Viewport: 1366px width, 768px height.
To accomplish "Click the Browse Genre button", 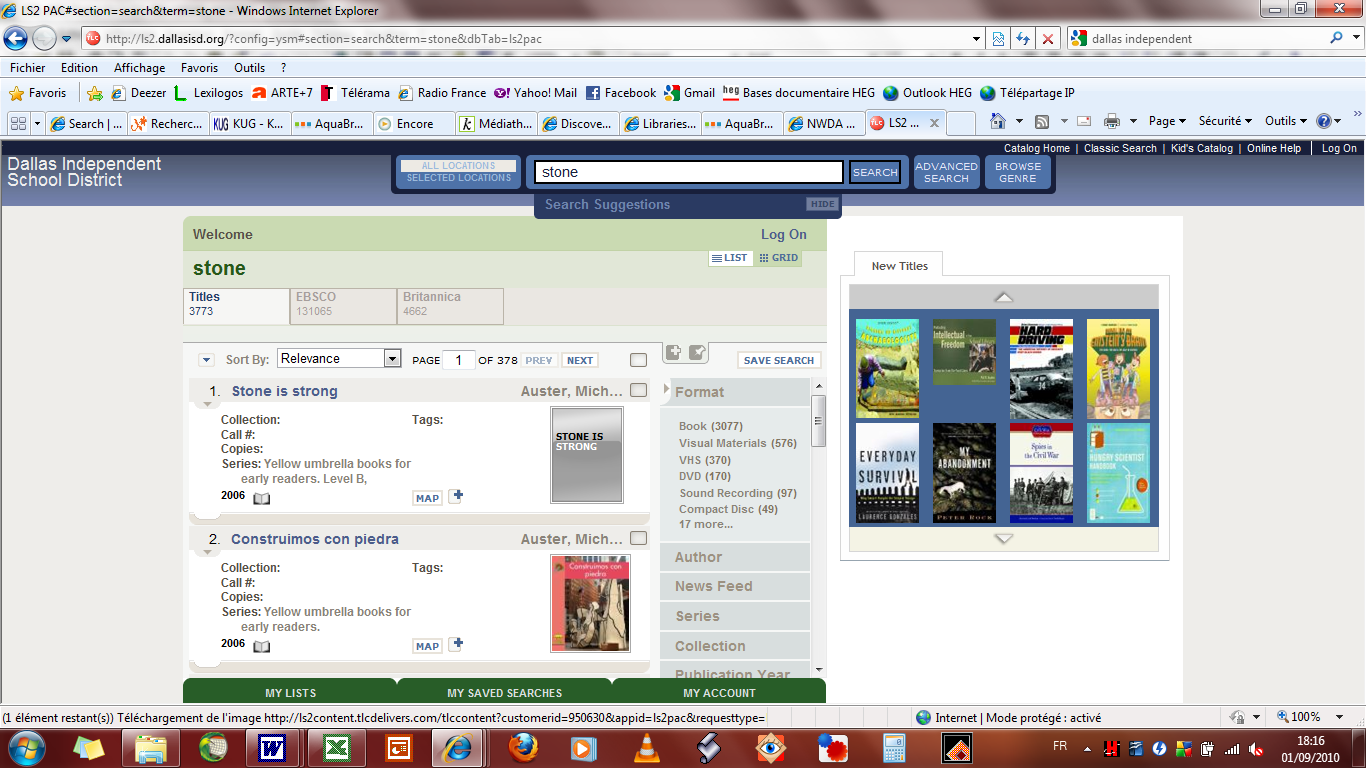I will click(1018, 172).
